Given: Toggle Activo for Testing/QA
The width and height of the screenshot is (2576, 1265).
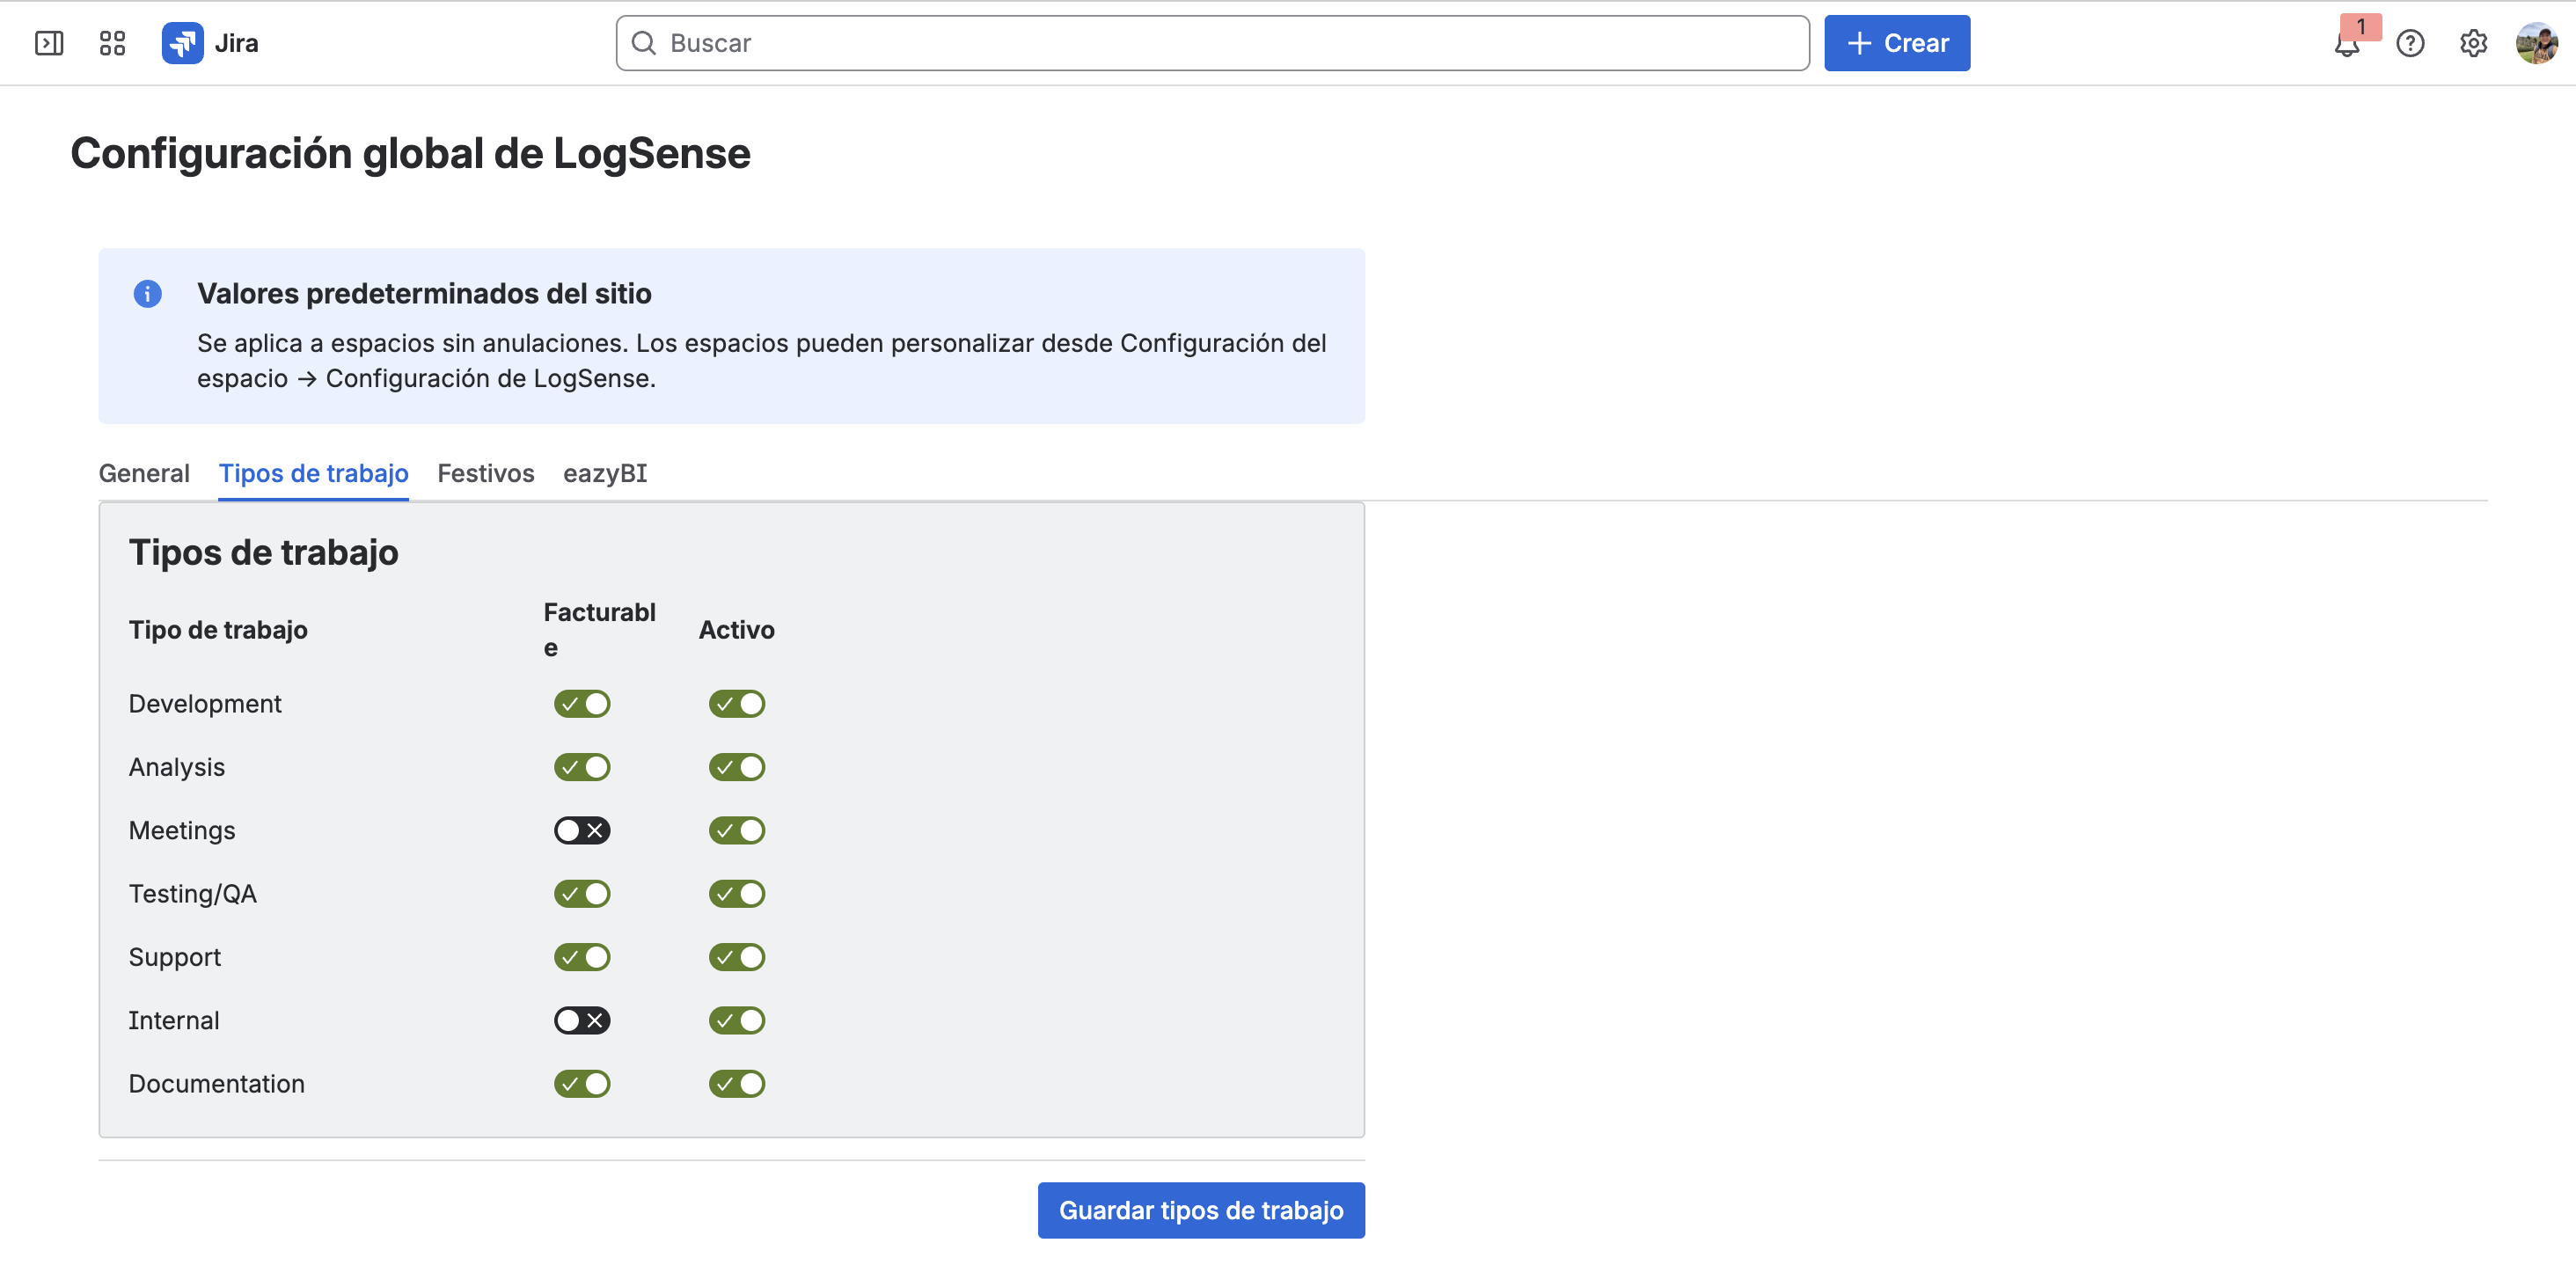Looking at the screenshot, I should click(737, 894).
